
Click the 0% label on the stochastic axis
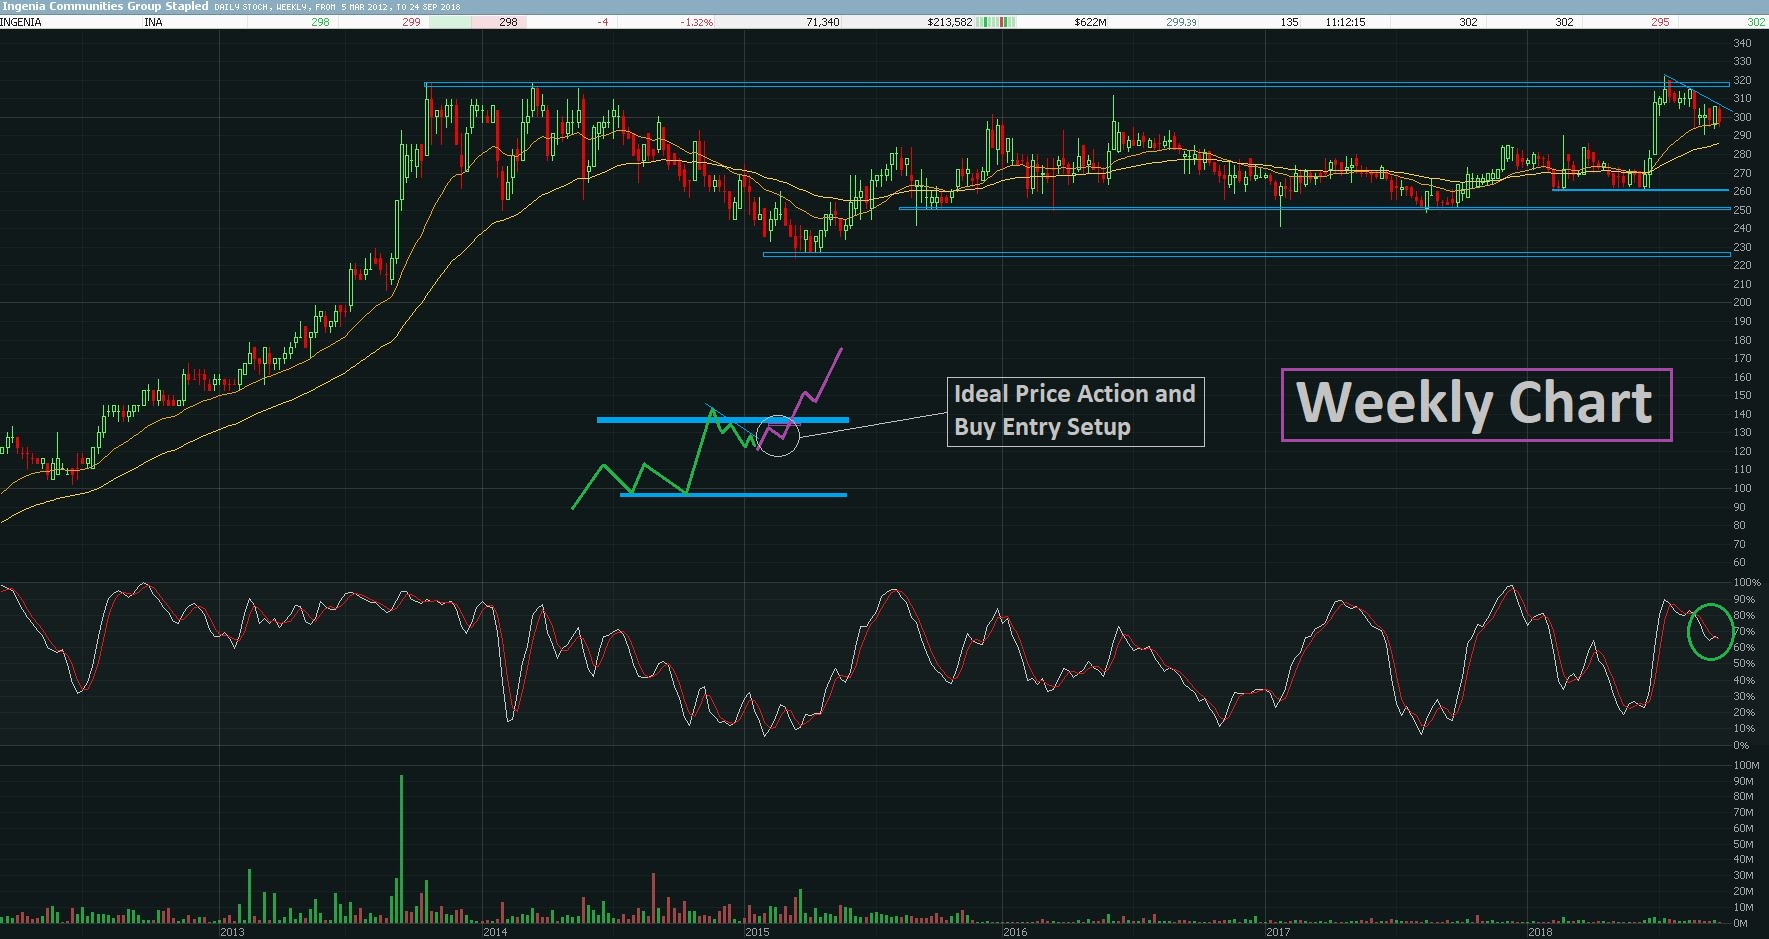click(1741, 745)
